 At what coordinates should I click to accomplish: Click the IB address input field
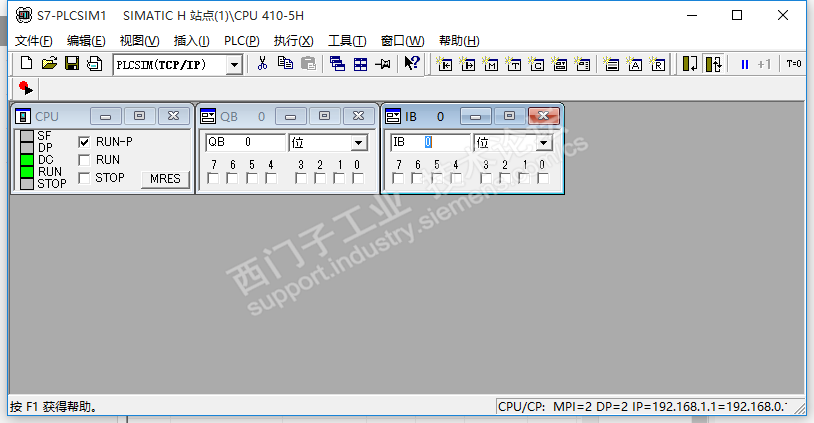point(430,142)
